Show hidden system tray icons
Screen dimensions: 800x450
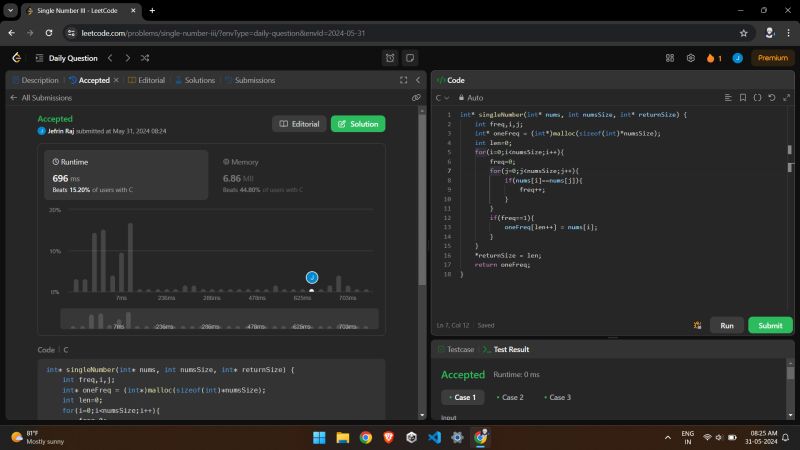[667, 437]
